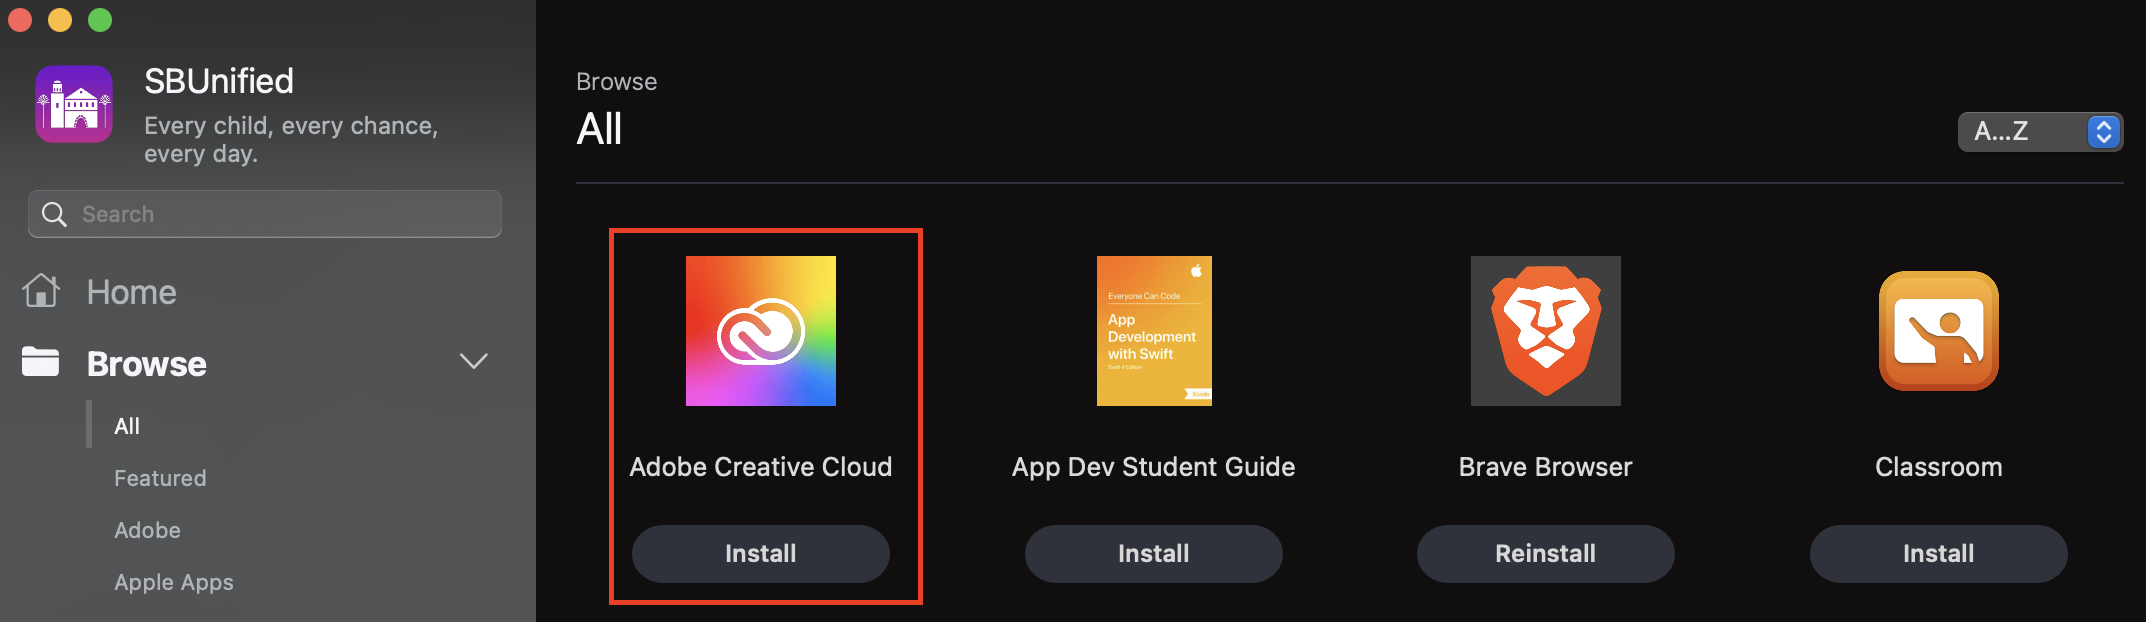Image resolution: width=2146 pixels, height=622 pixels.
Task: Click the red close window button
Action: point(20,19)
